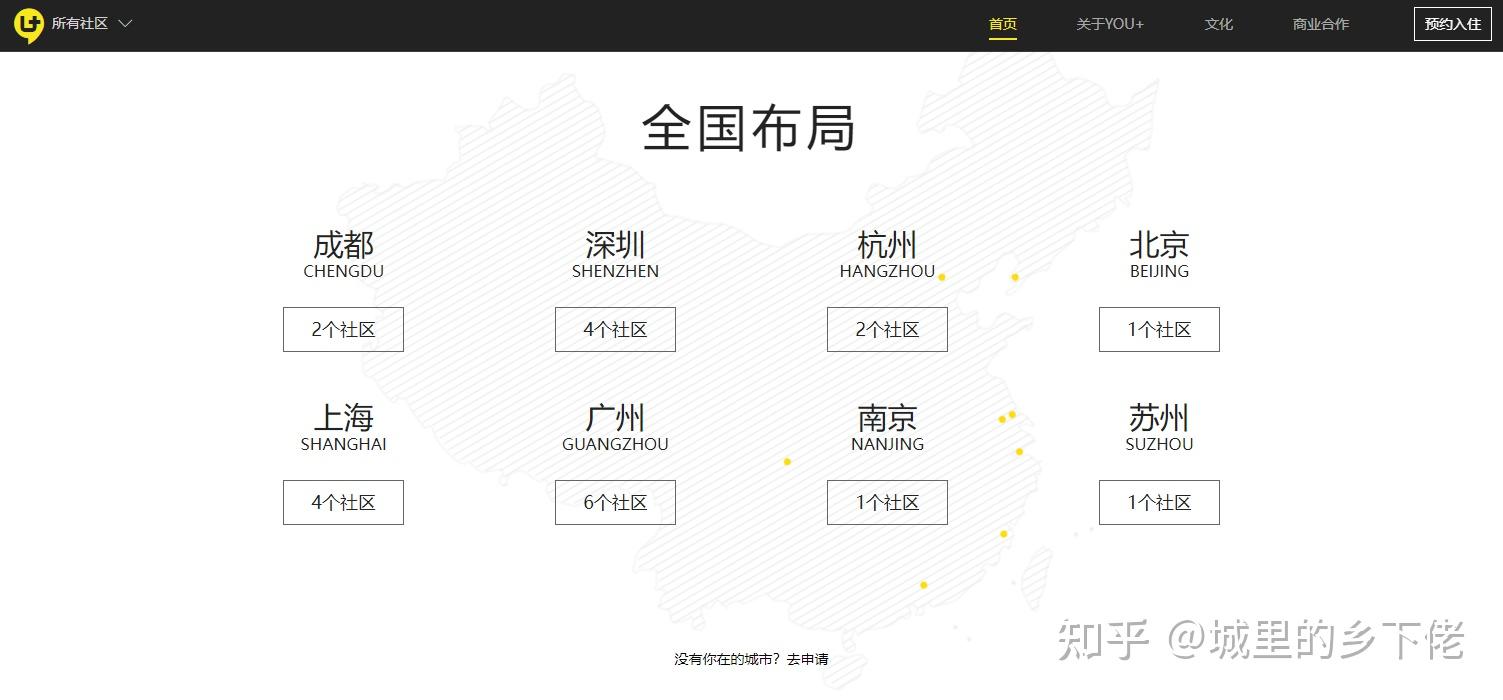The height and width of the screenshot is (700, 1503).
Task: Click yellow map dot right of HANGZHOU label
Action: click(x=942, y=277)
